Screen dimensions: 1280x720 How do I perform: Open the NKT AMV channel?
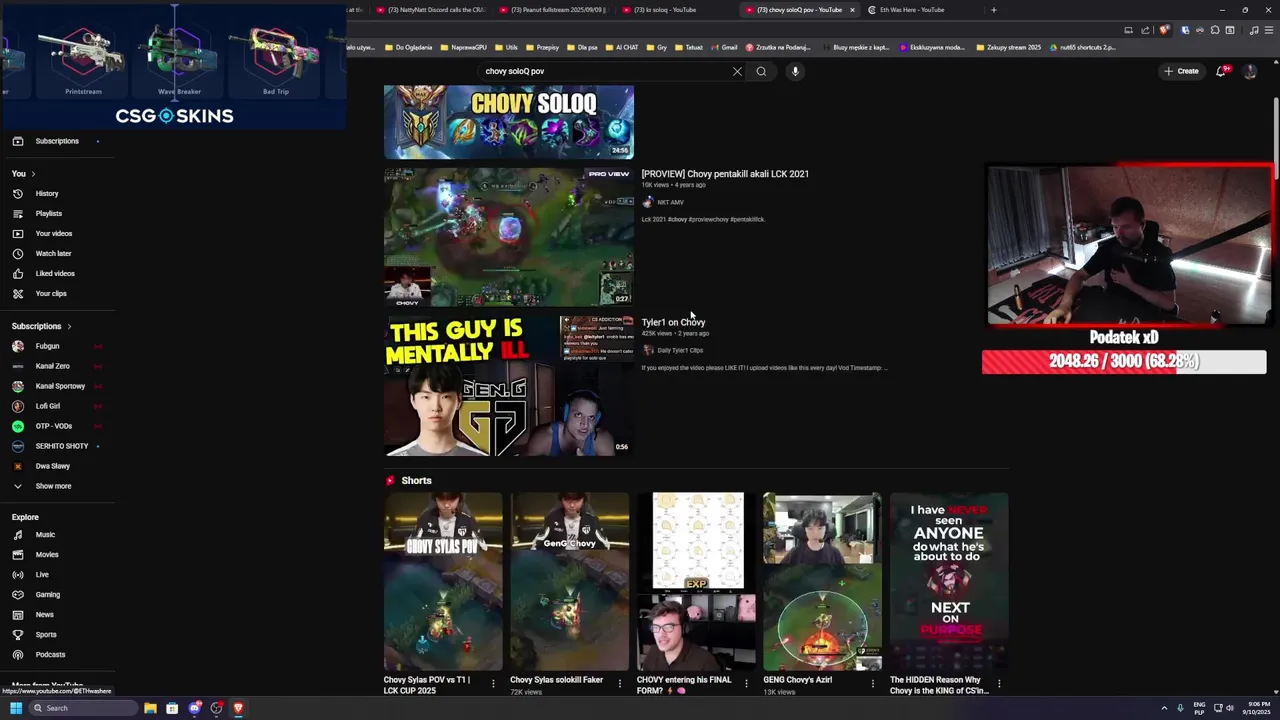(670, 203)
